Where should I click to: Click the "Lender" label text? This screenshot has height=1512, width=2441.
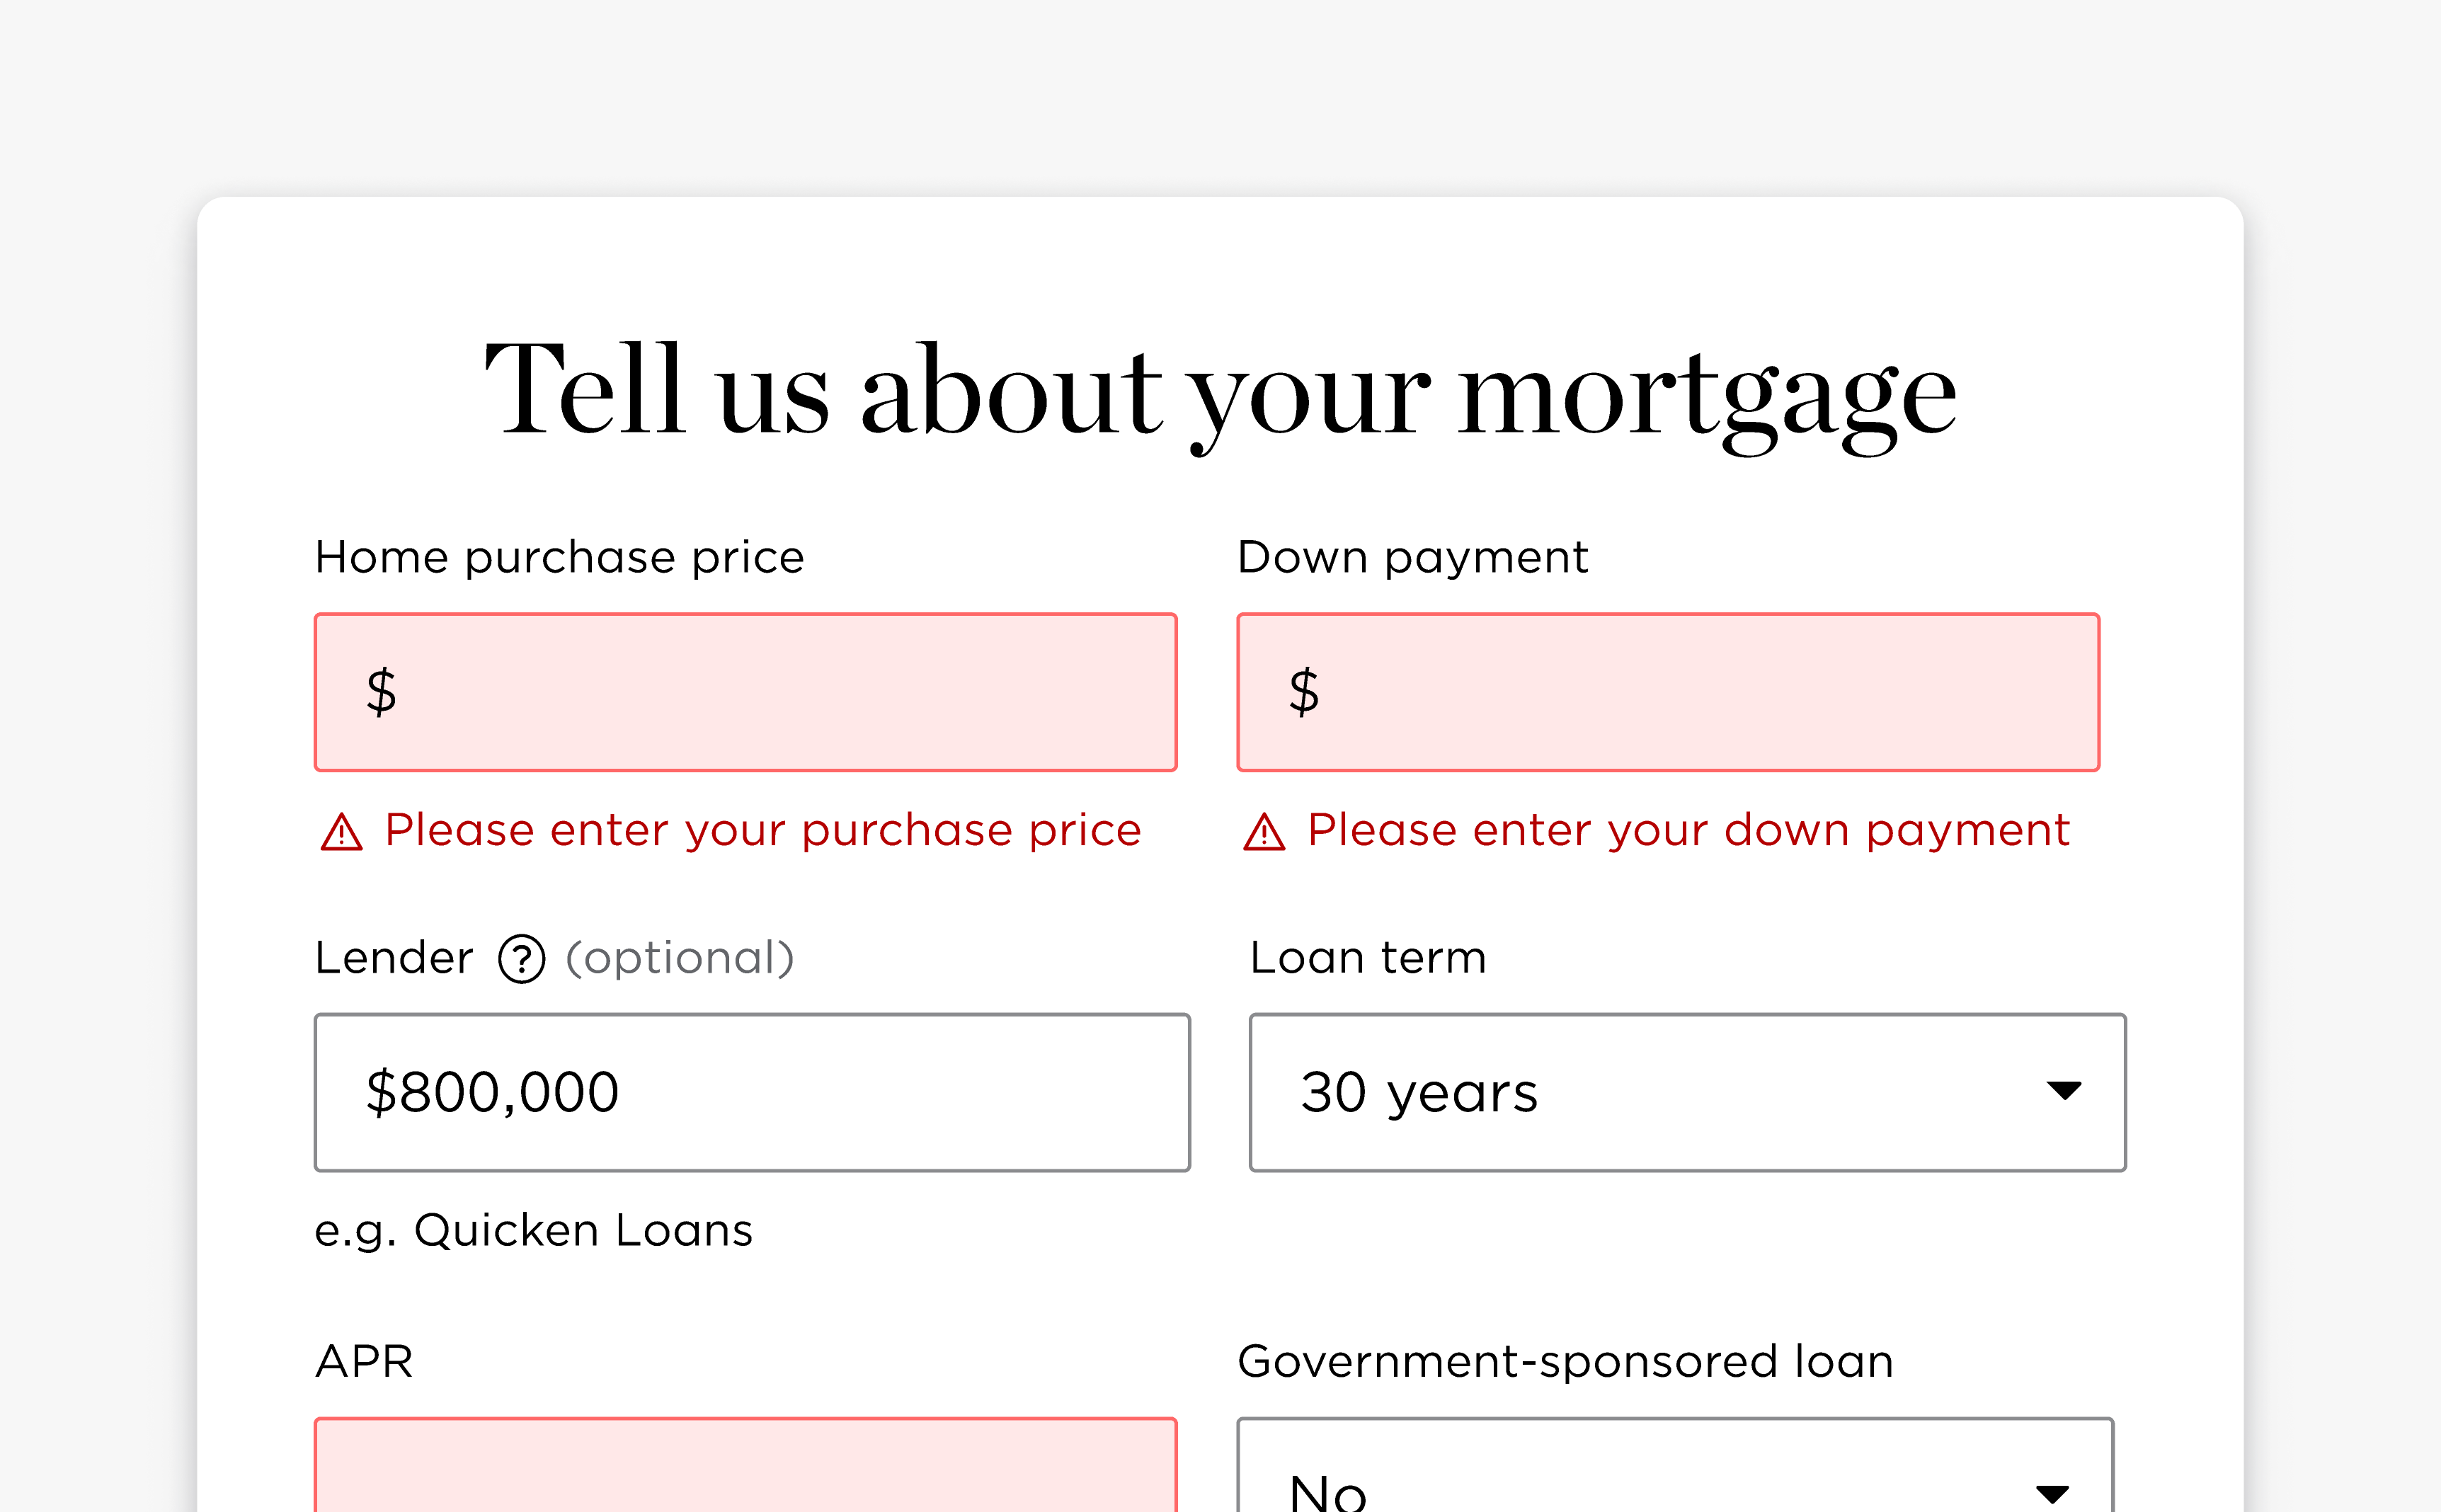[394, 958]
